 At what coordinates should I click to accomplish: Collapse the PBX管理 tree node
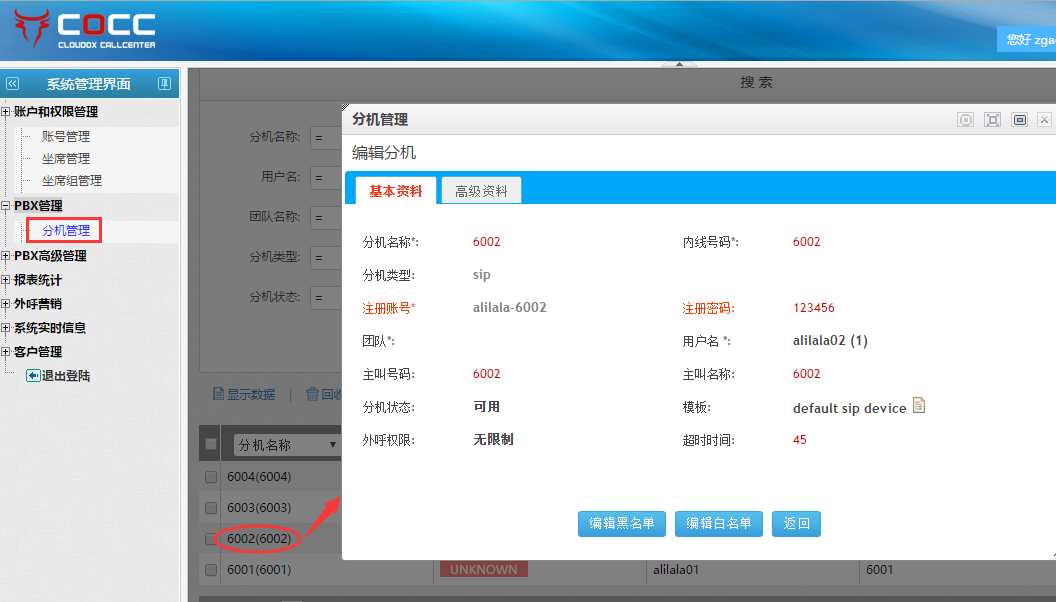point(6,206)
